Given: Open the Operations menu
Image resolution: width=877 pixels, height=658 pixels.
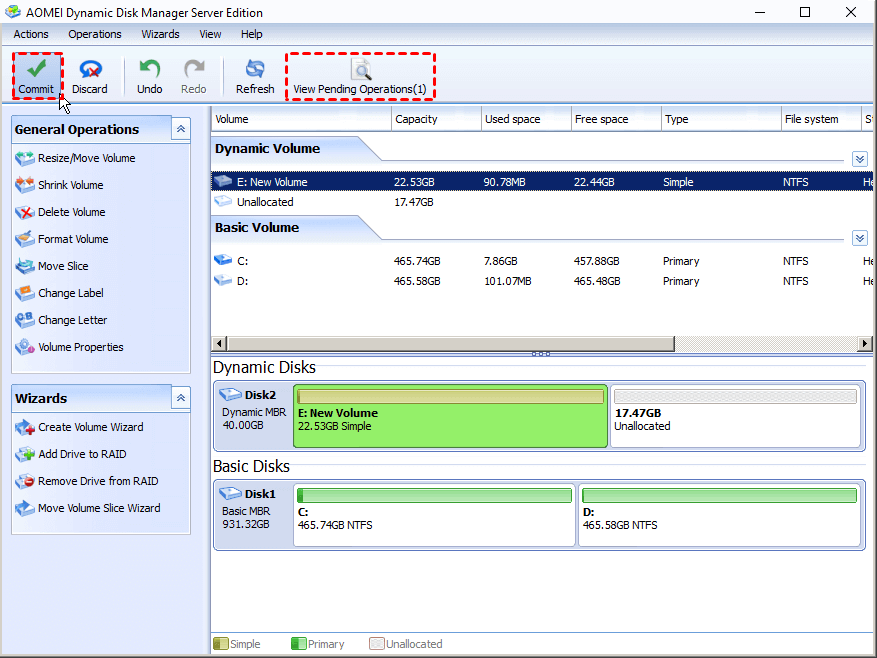Looking at the screenshot, I should click(x=95, y=34).
